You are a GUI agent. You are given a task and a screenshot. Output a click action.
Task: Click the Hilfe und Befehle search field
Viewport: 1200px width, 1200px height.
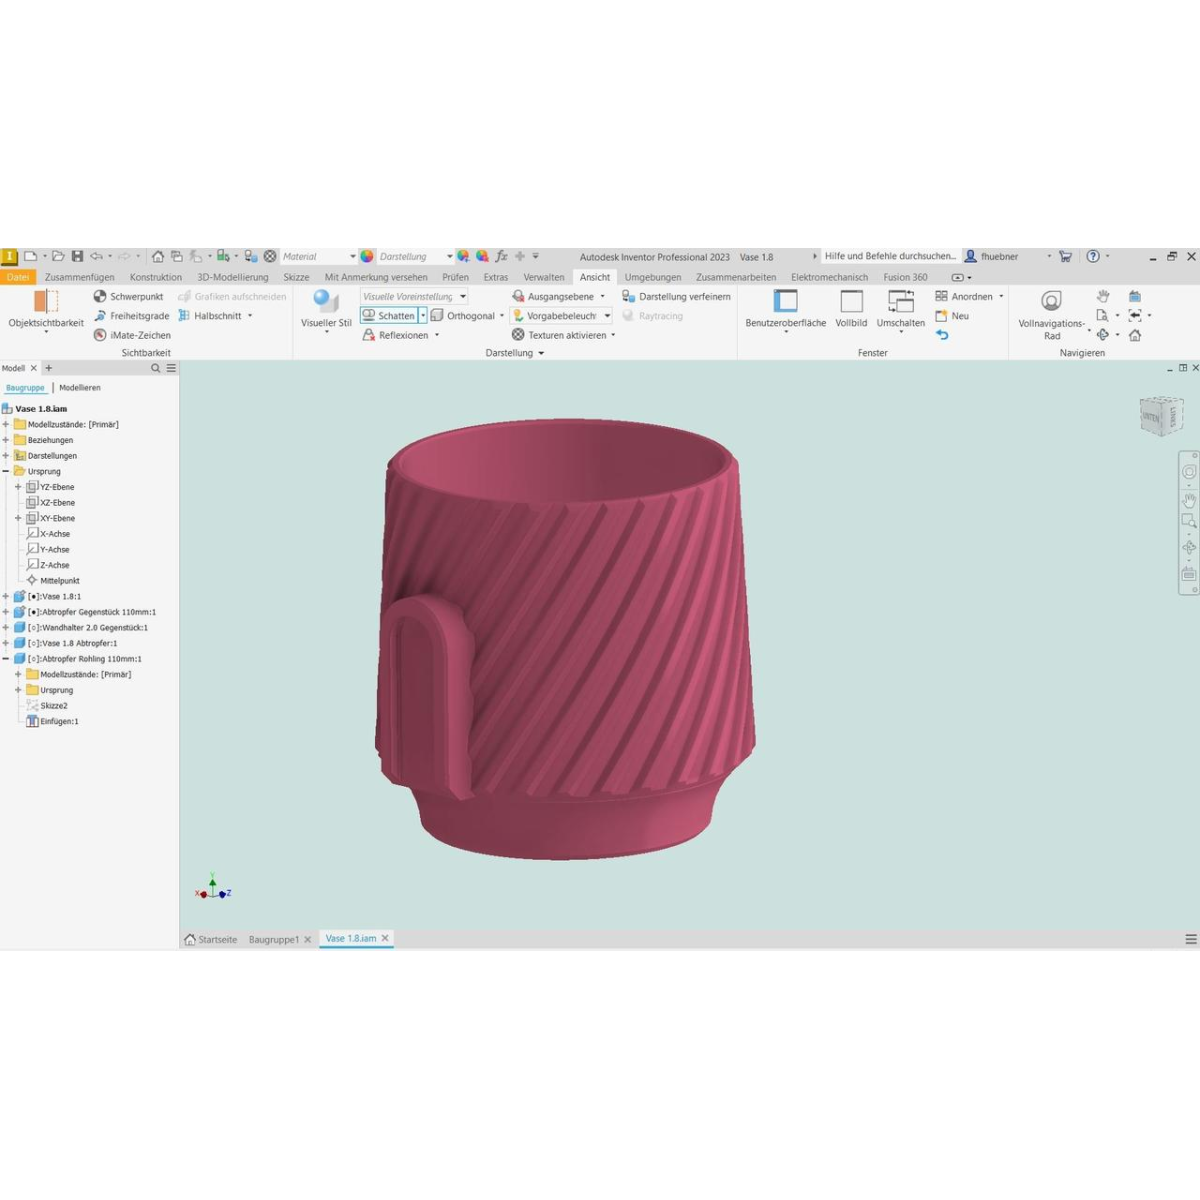pyautogui.click(x=889, y=257)
